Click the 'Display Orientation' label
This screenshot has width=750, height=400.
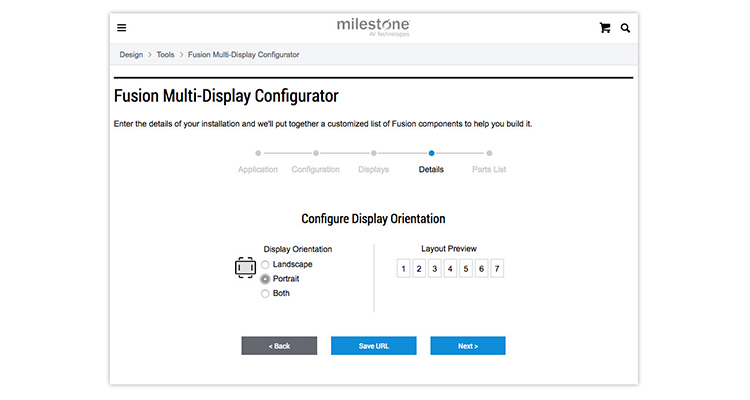(x=298, y=249)
